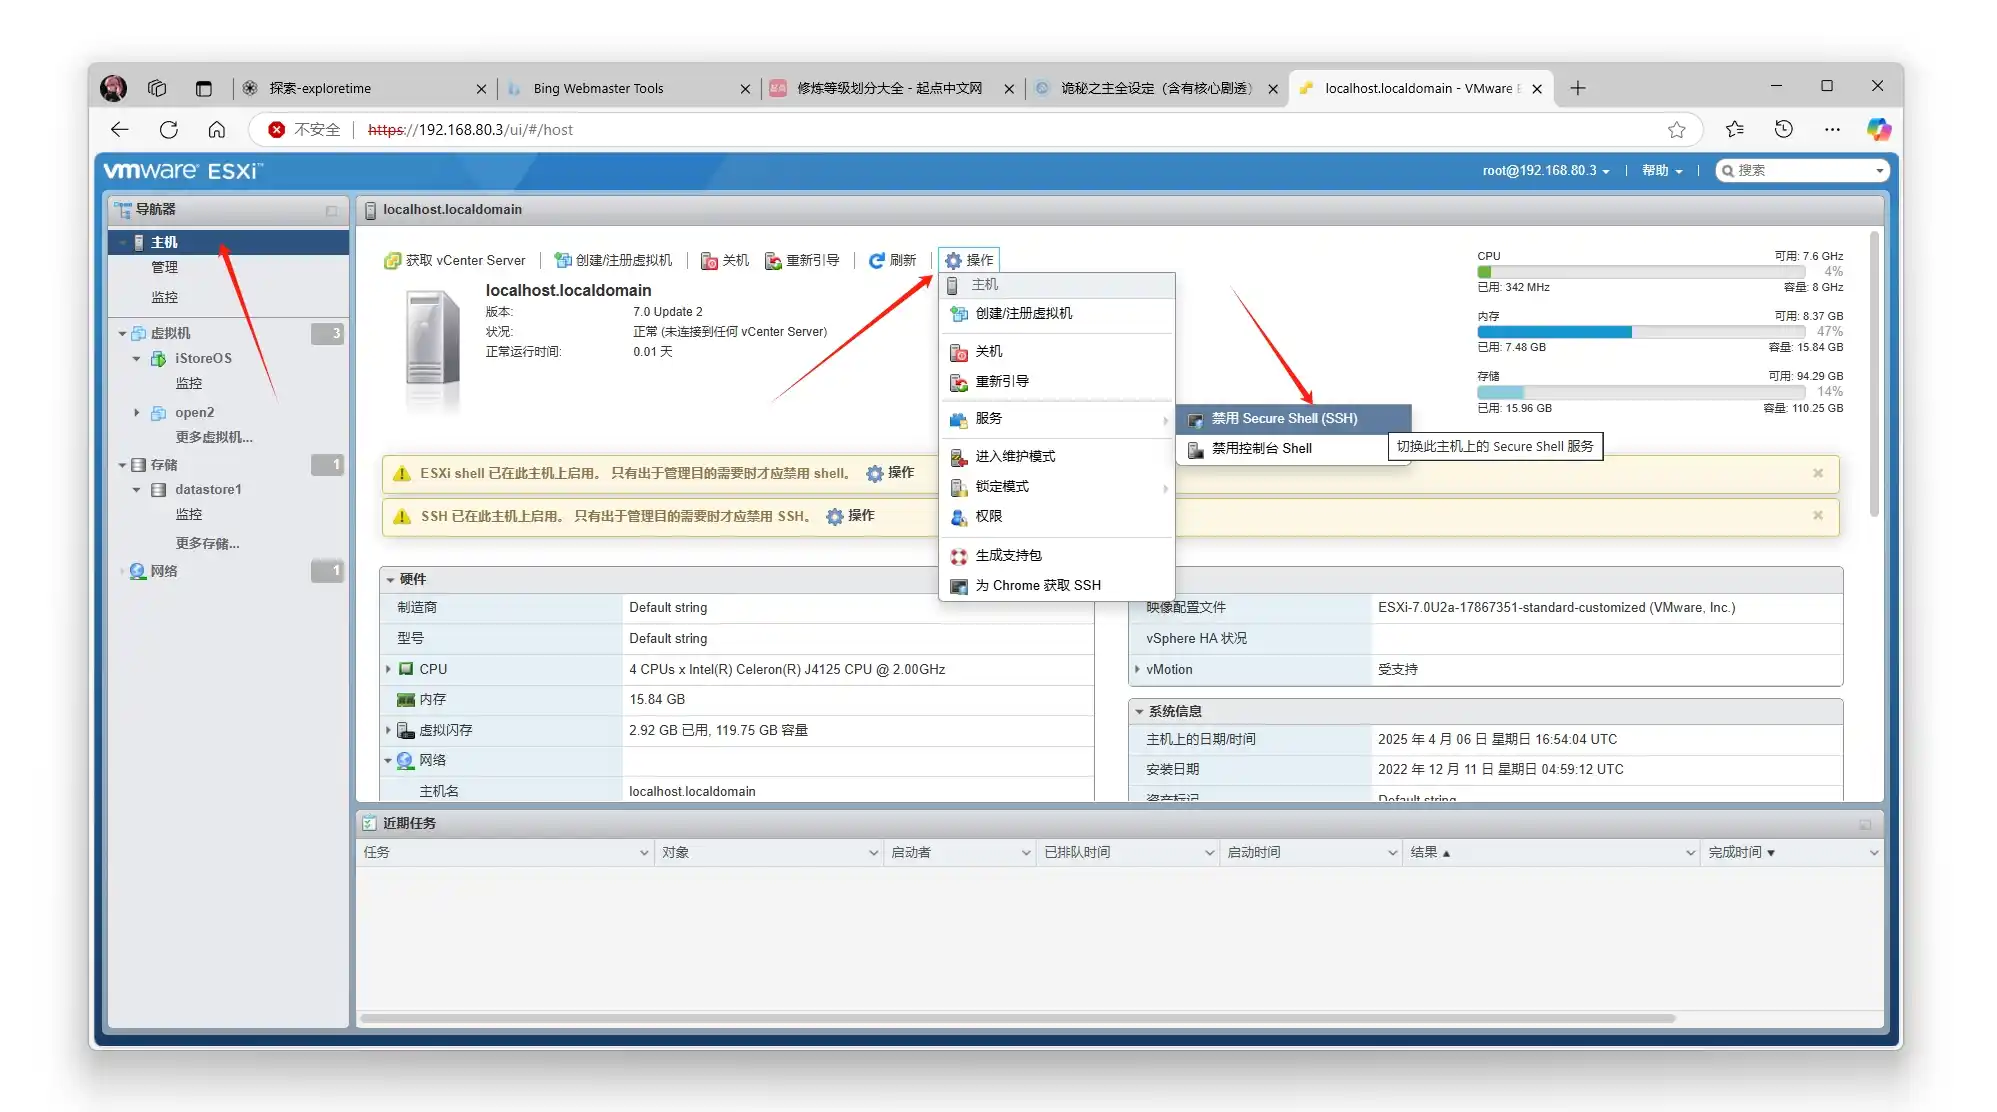Select 禁用 Secure Shell (SSH) option
The image size is (1997, 1112).
point(1294,418)
